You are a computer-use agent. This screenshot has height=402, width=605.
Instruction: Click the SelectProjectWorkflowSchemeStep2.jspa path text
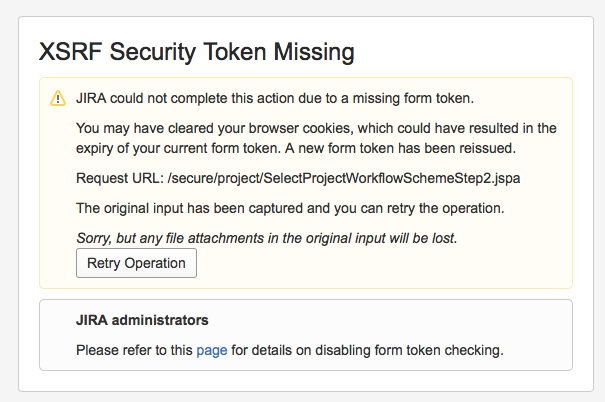tap(344, 179)
